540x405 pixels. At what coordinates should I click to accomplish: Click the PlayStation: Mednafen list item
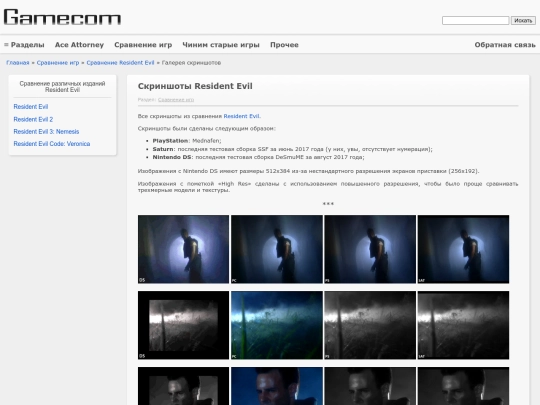point(187,141)
